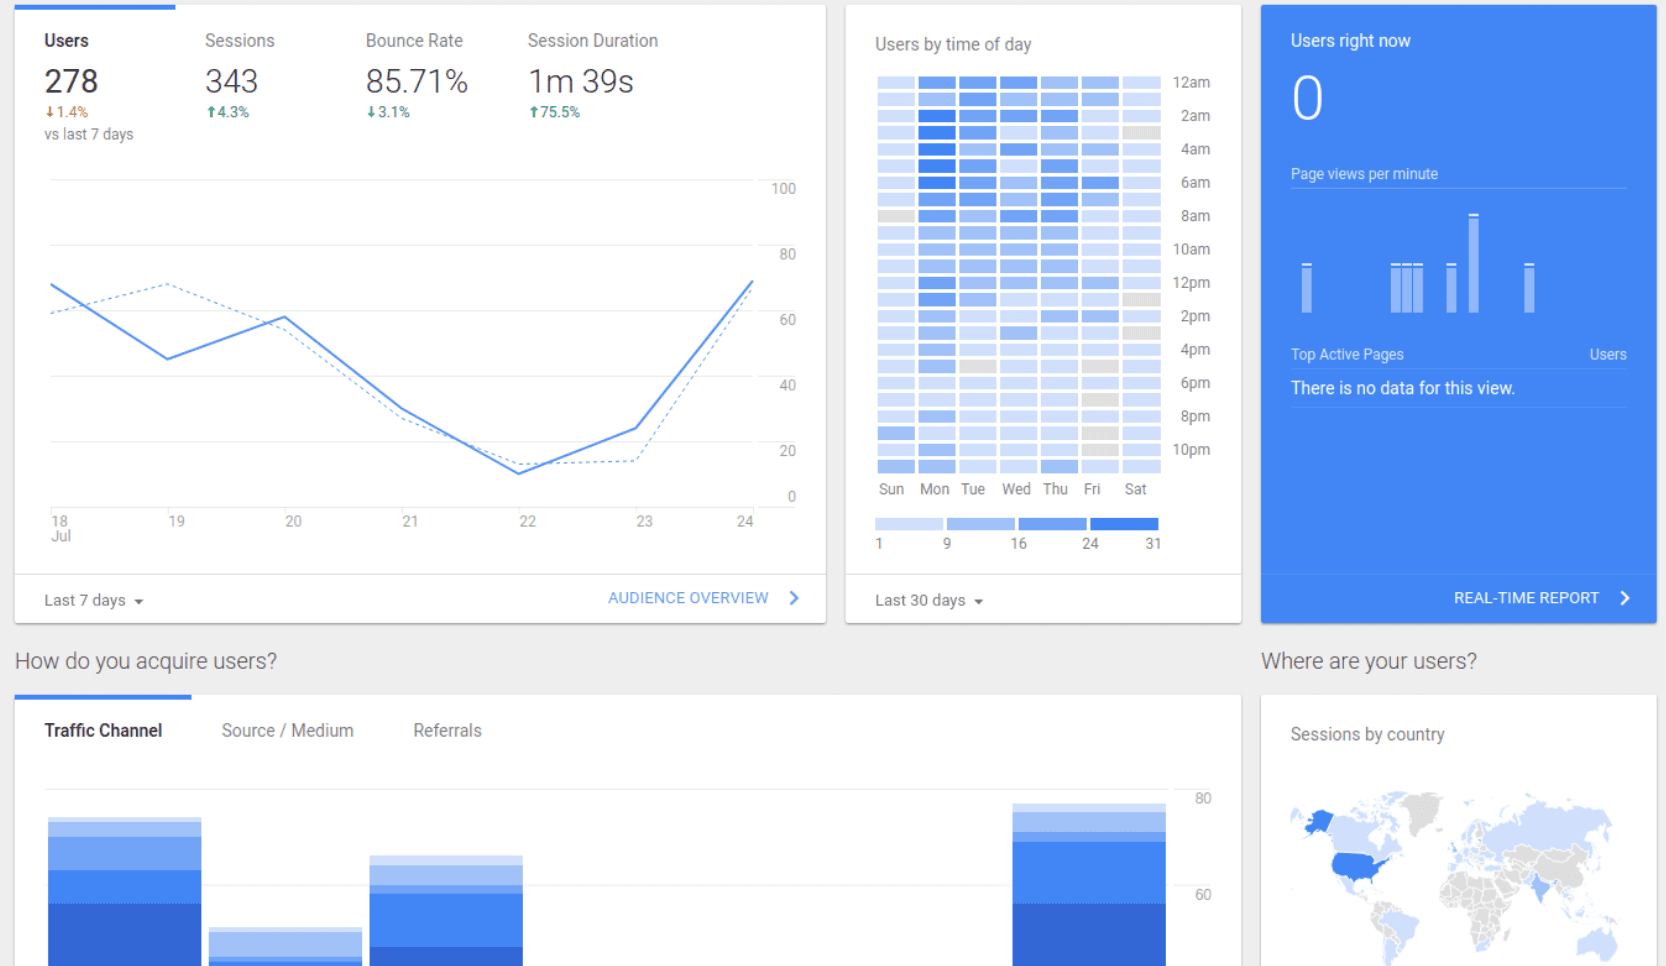The height and width of the screenshot is (966, 1666).
Task: Click the 'Mon' day label on heatmap
Action: pyautogui.click(x=934, y=489)
